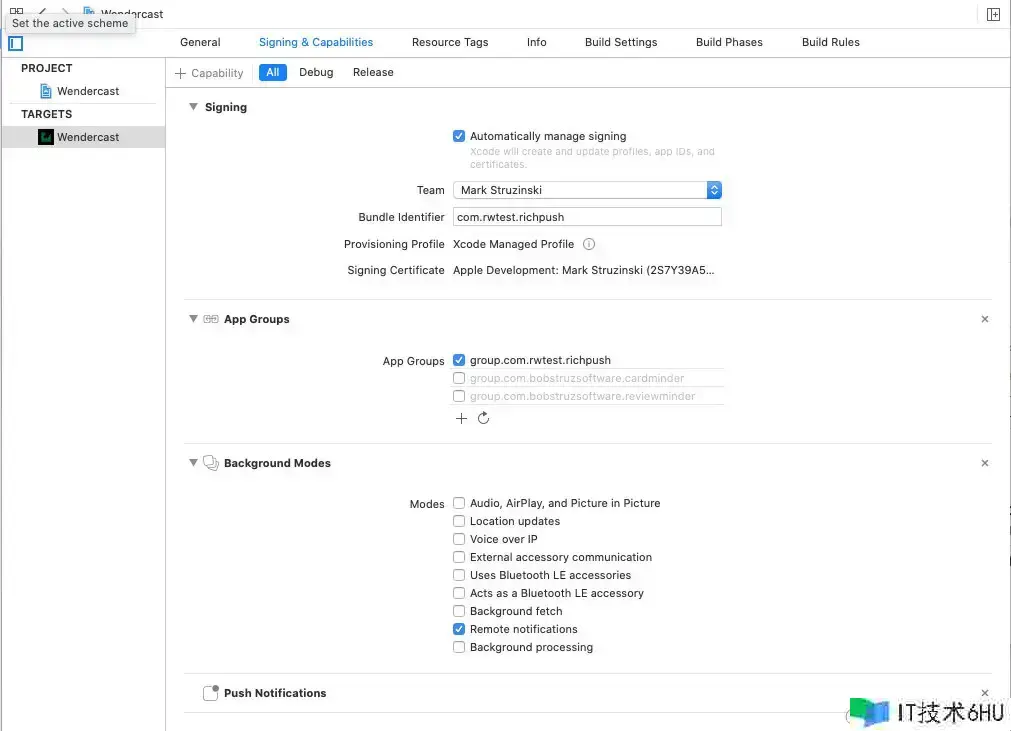Click the Bundle Identifier text field
The height and width of the screenshot is (731, 1011).
click(586, 217)
